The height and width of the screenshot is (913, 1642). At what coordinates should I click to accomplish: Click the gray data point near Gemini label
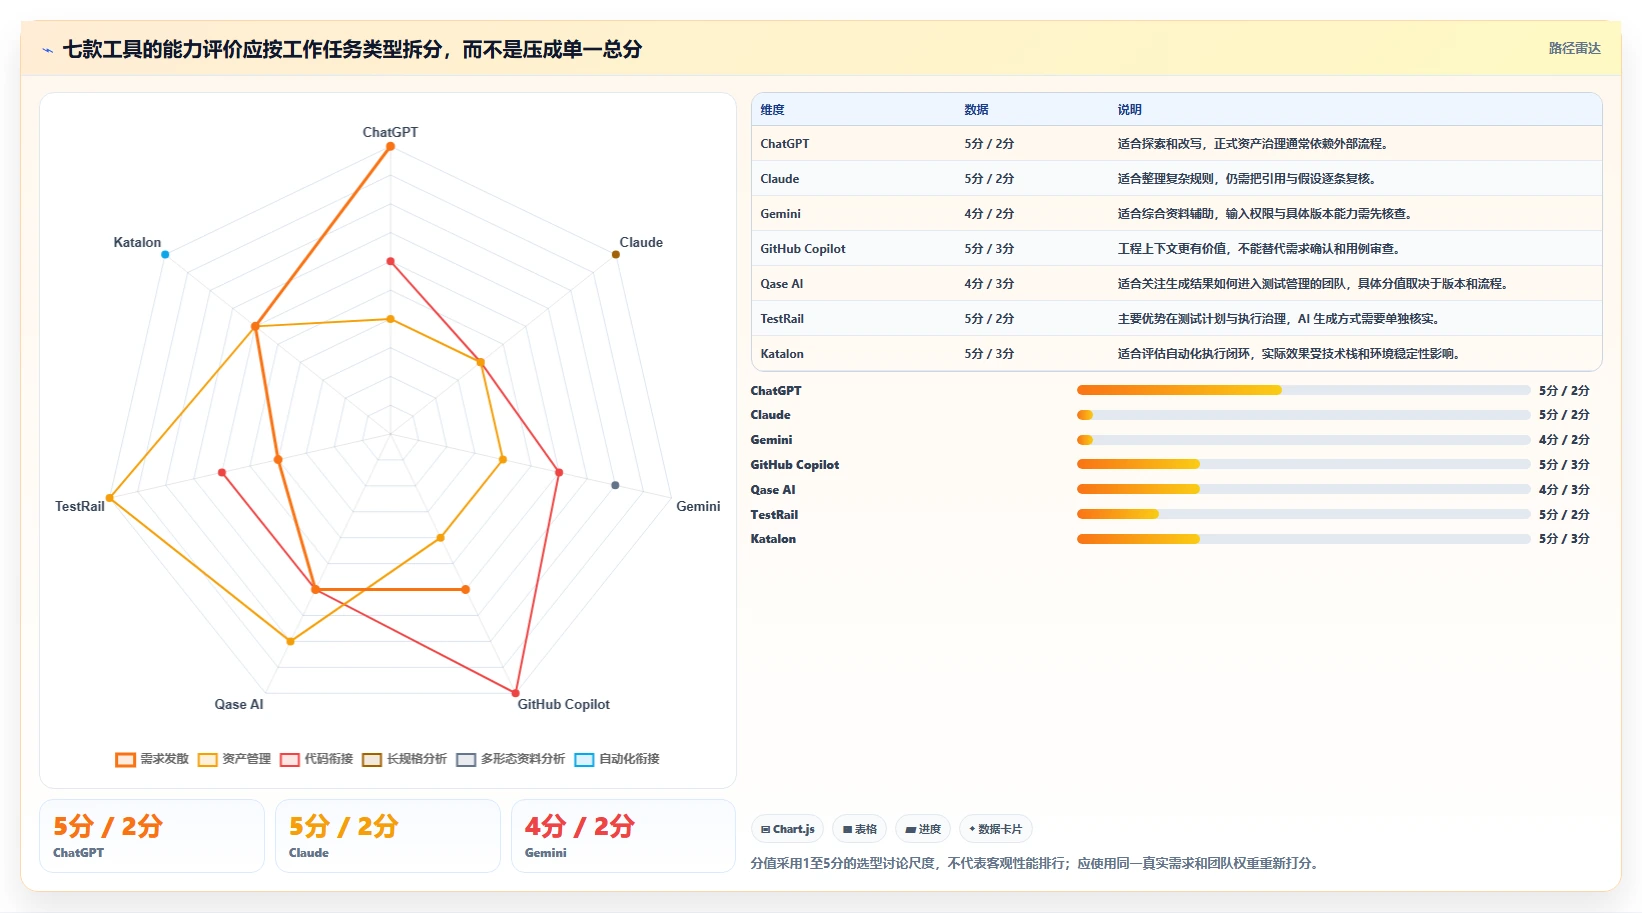(615, 485)
